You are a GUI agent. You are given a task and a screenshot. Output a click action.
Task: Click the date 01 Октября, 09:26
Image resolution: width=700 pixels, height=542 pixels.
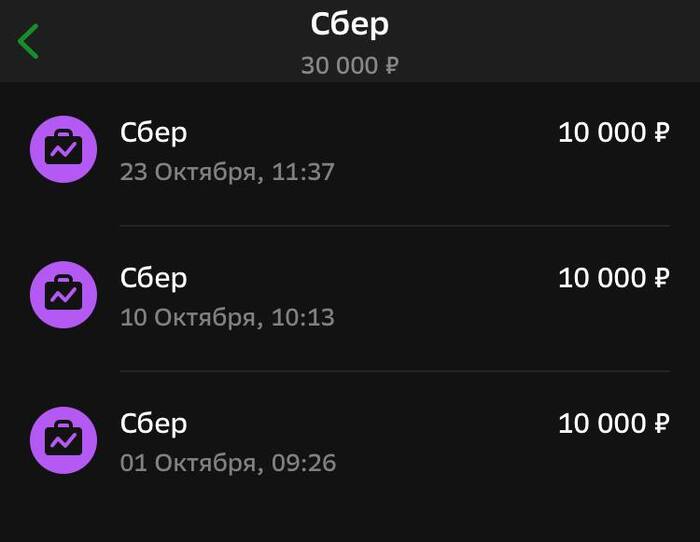point(228,464)
